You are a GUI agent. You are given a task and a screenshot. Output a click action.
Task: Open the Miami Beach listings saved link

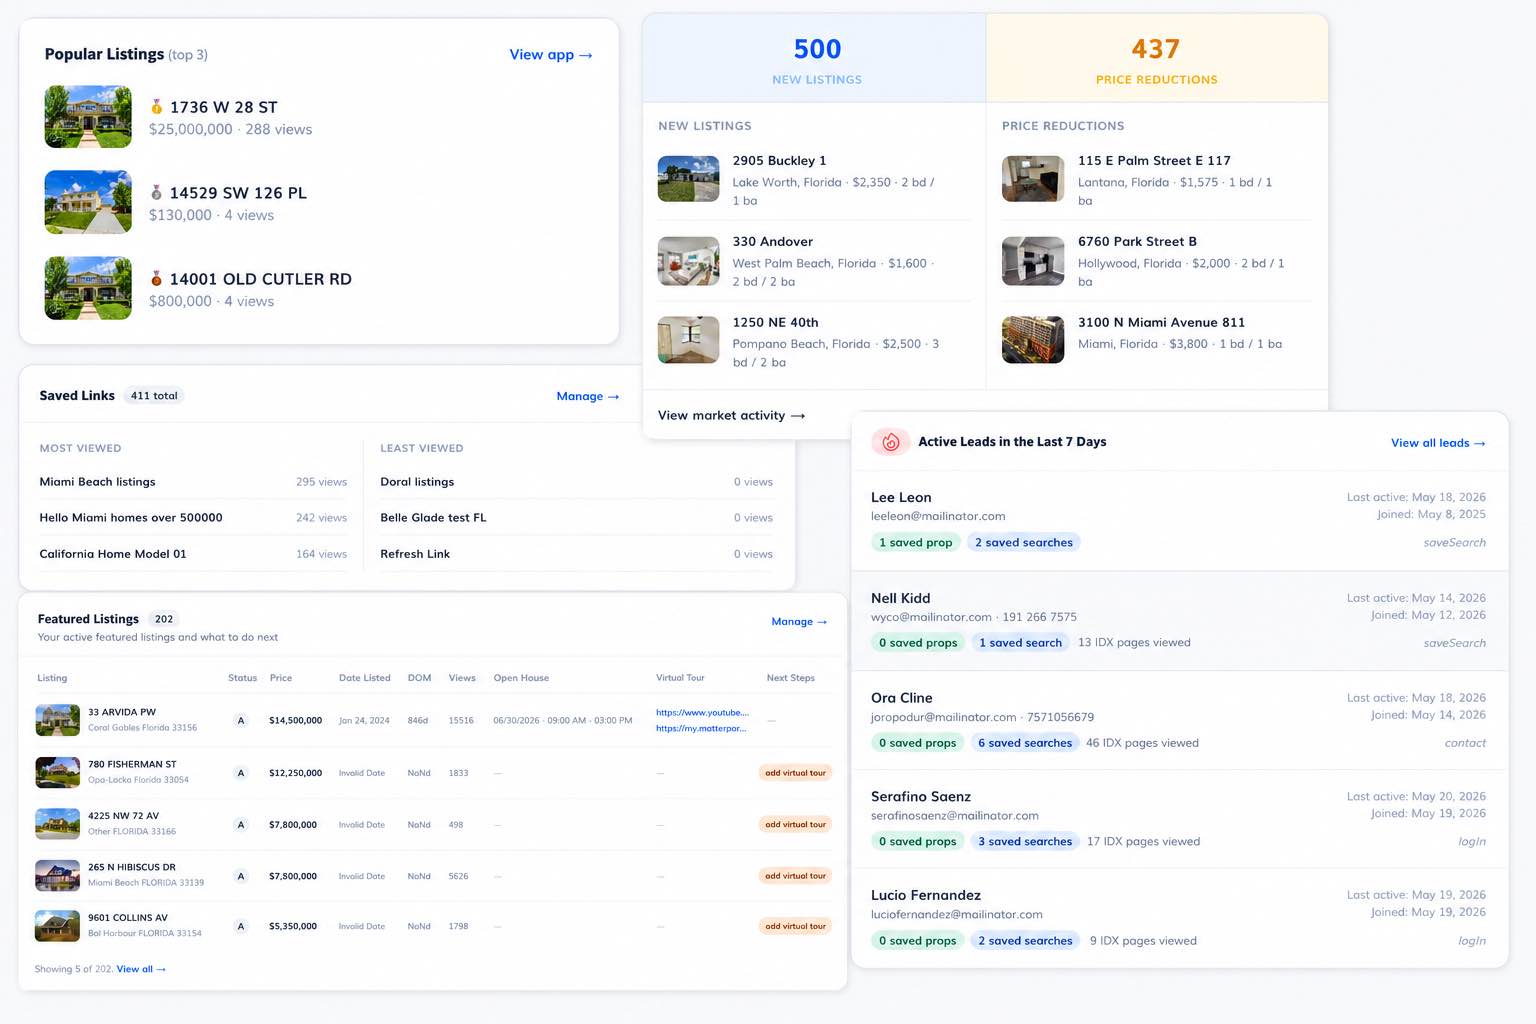[x=97, y=482]
